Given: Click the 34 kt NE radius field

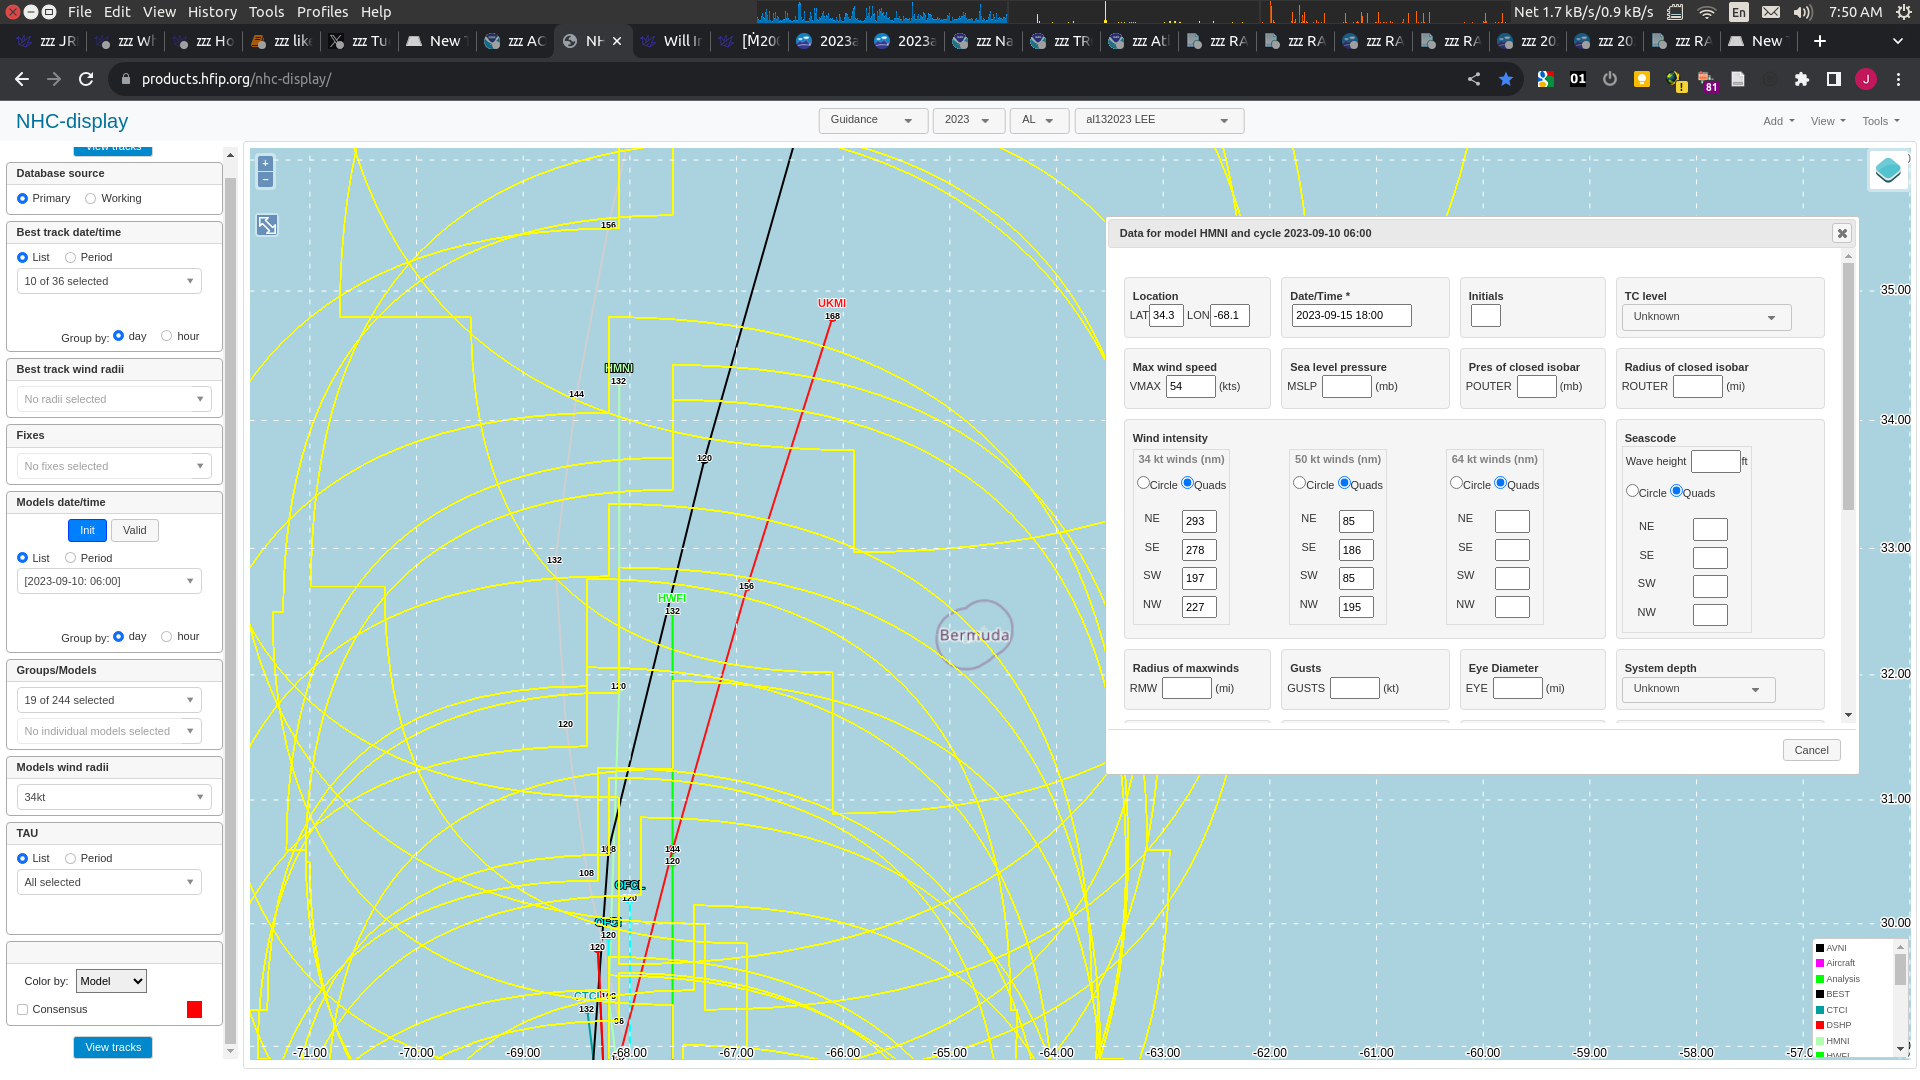Looking at the screenshot, I should coord(1199,521).
